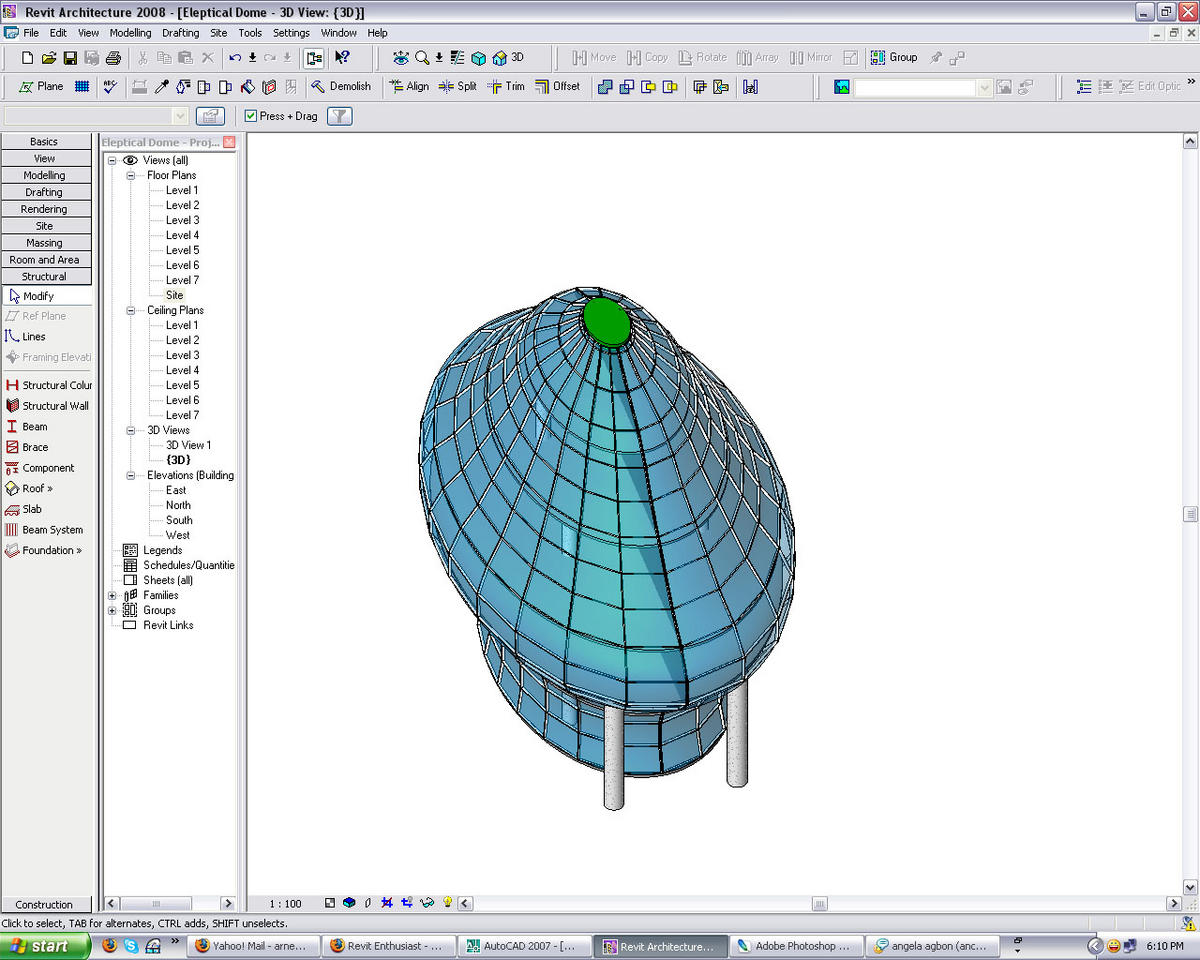Click the Structural Column button
This screenshot has height=960, width=1200.
pyautogui.click(x=48, y=384)
